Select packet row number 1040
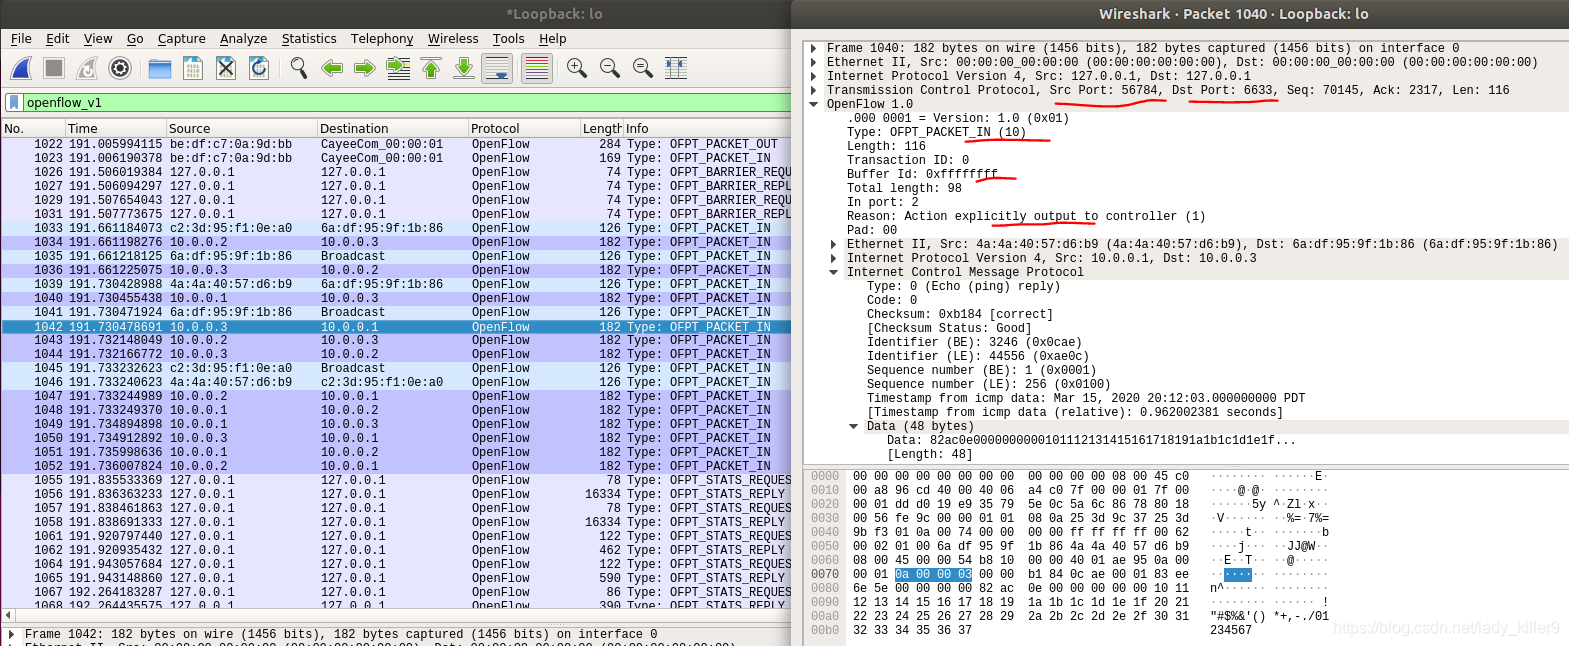 click(x=396, y=298)
